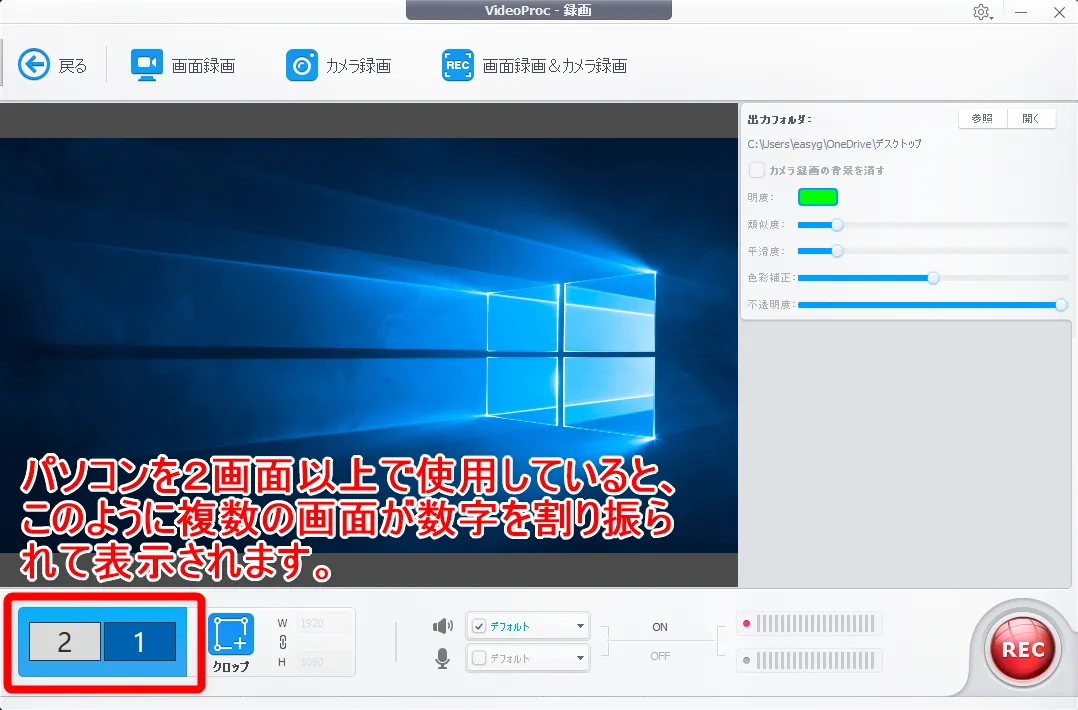Click the 参照 browse button
This screenshot has height=710, width=1078.
tap(982, 118)
